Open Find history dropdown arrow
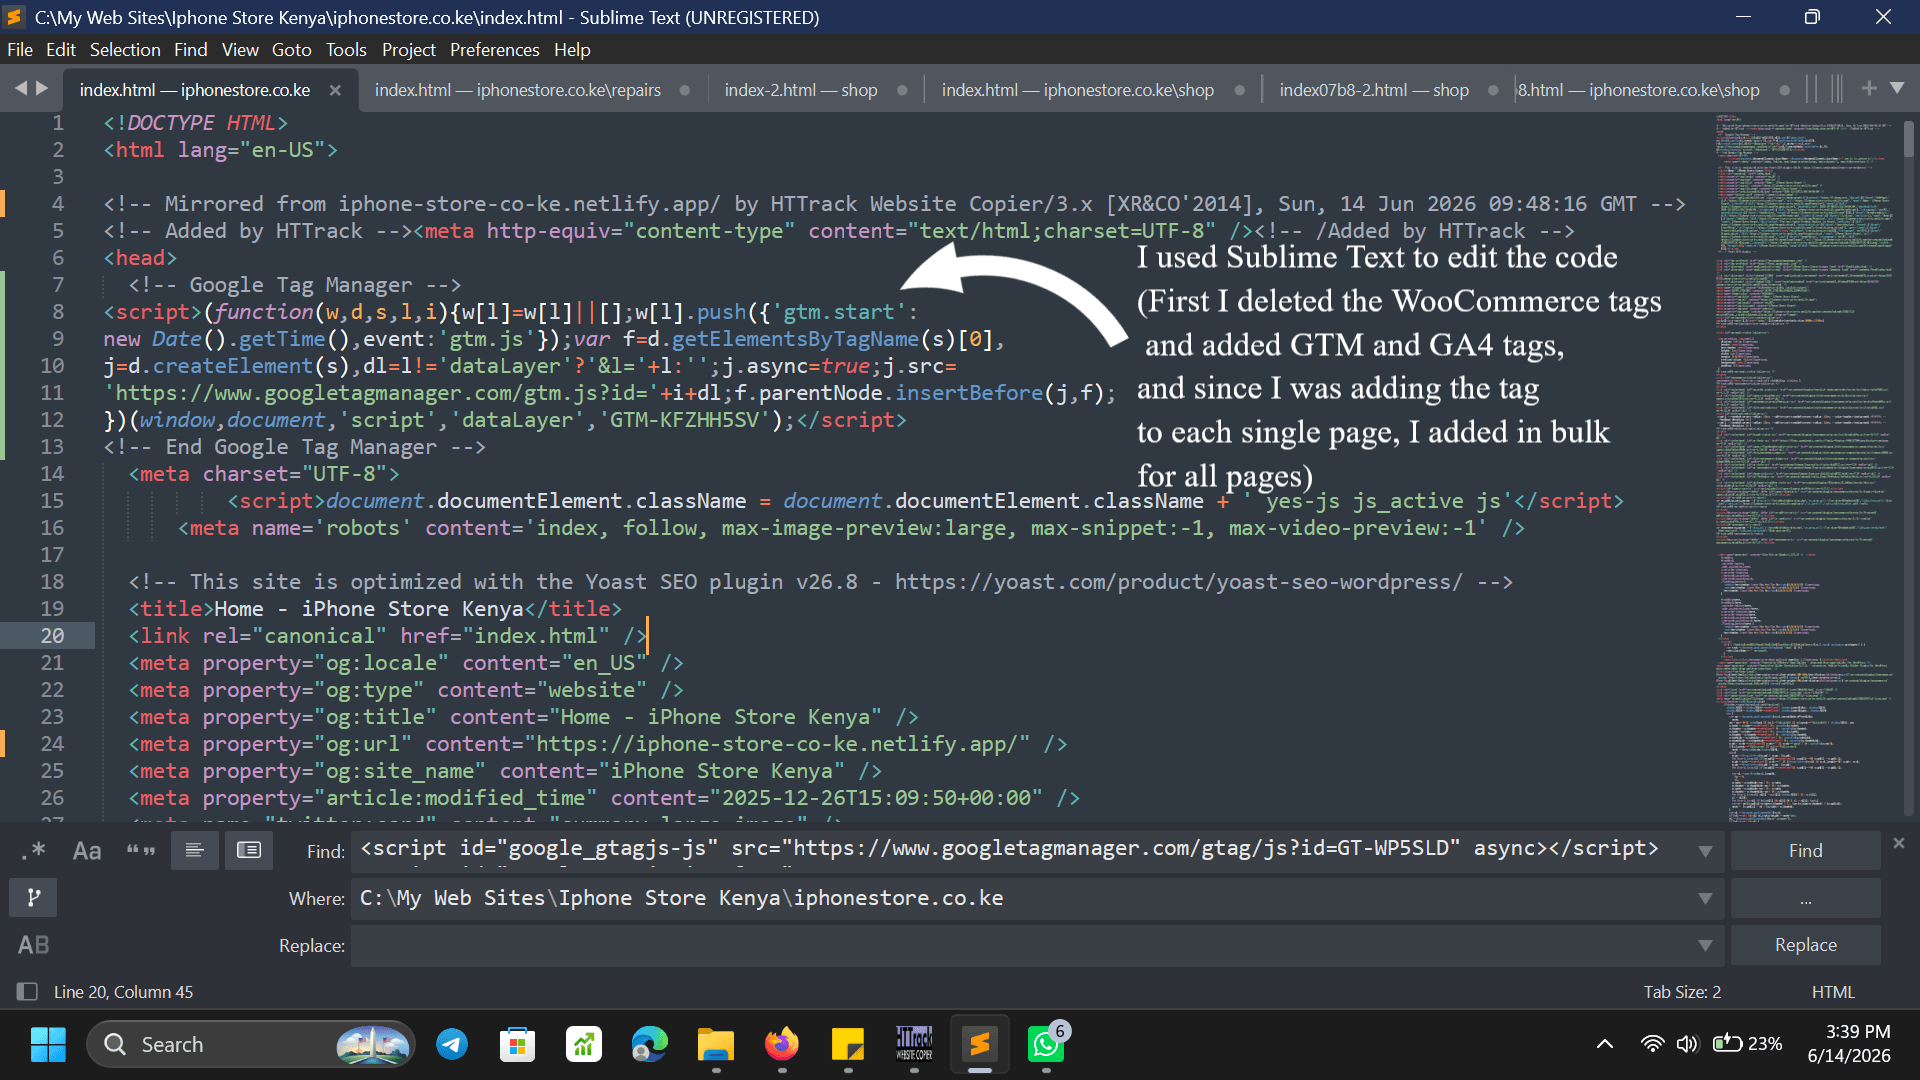1920x1080 pixels. [x=1705, y=851]
